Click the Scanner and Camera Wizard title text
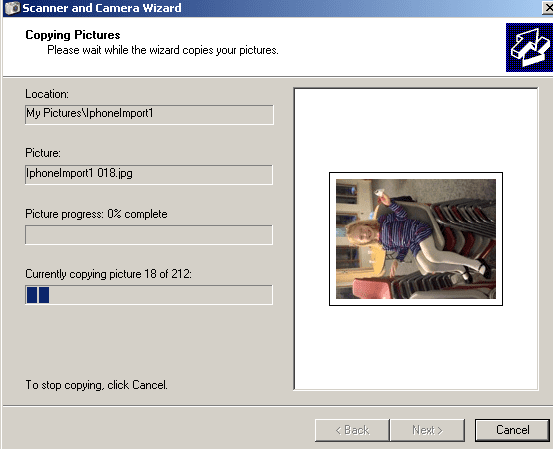This screenshot has width=553, height=449. tap(102, 8)
